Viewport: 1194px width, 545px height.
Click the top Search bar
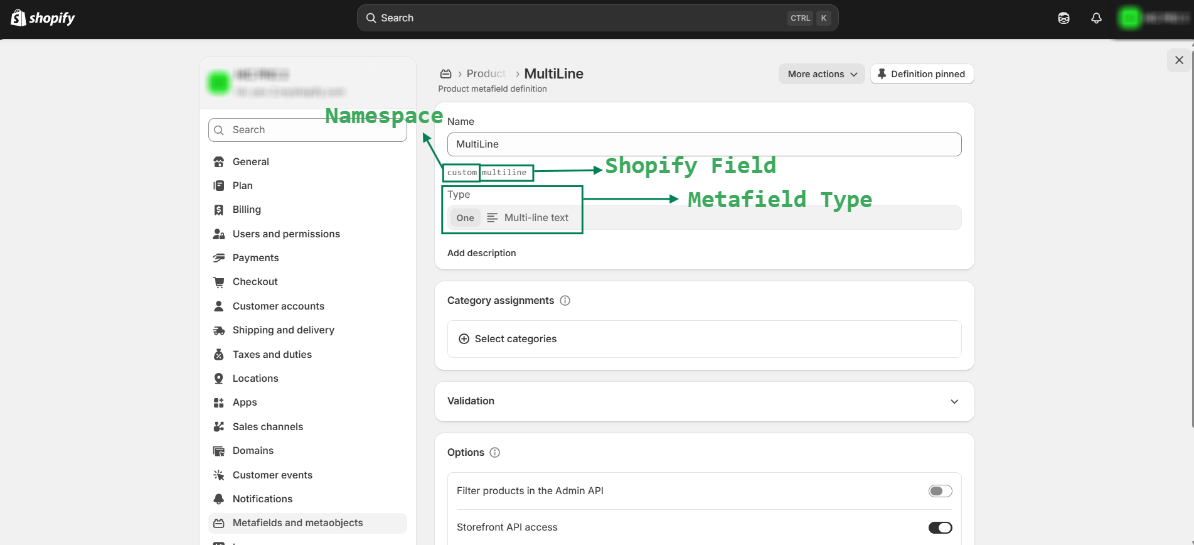(x=597, y=18)
